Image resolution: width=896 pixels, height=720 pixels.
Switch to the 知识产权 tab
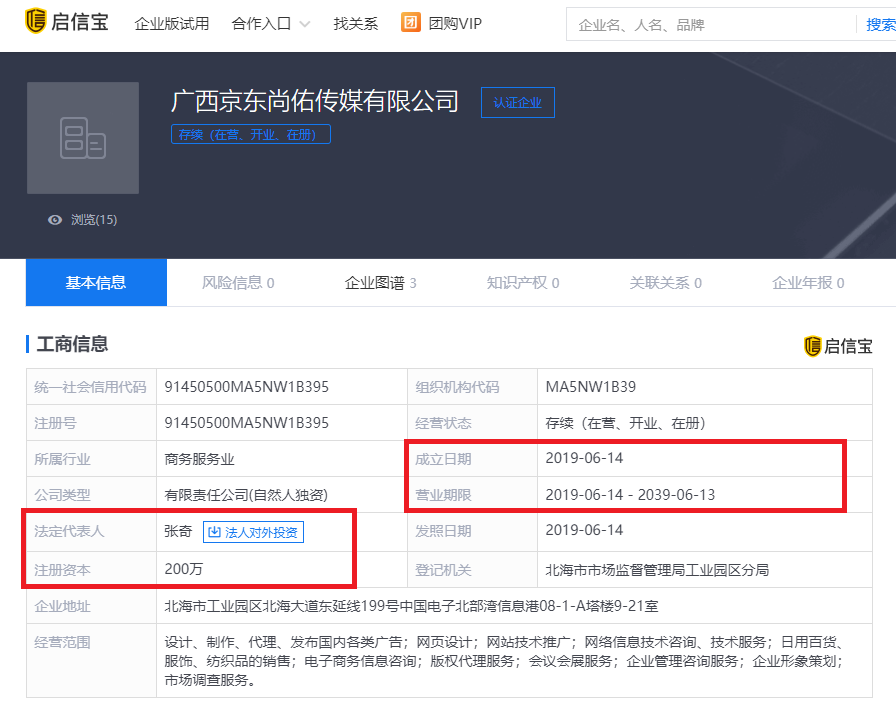coord(523,283)
